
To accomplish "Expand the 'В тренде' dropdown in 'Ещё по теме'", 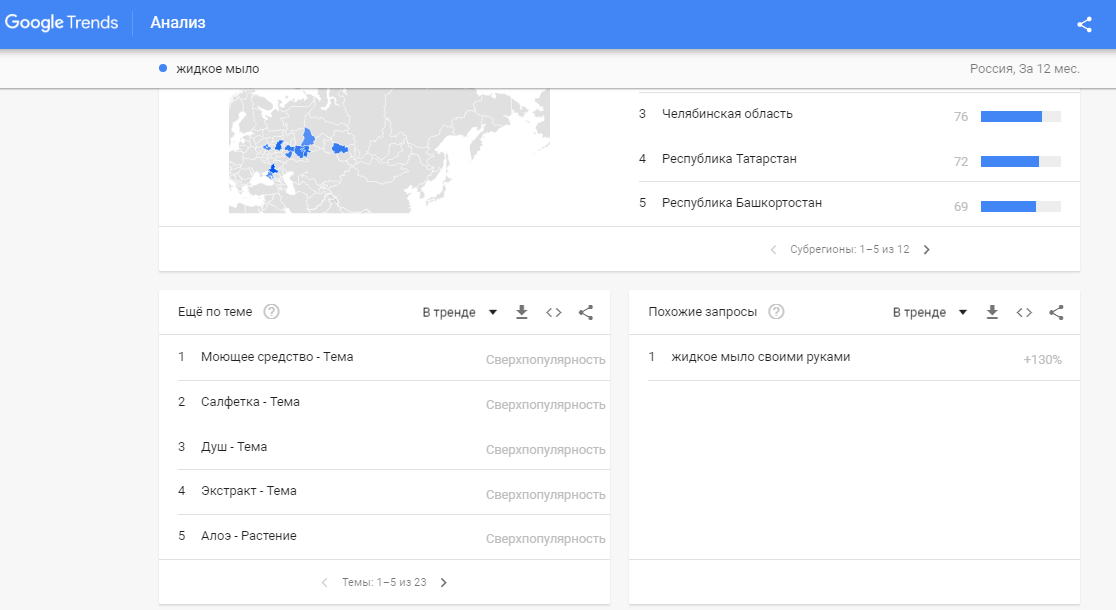I will [x=459, y=312].
